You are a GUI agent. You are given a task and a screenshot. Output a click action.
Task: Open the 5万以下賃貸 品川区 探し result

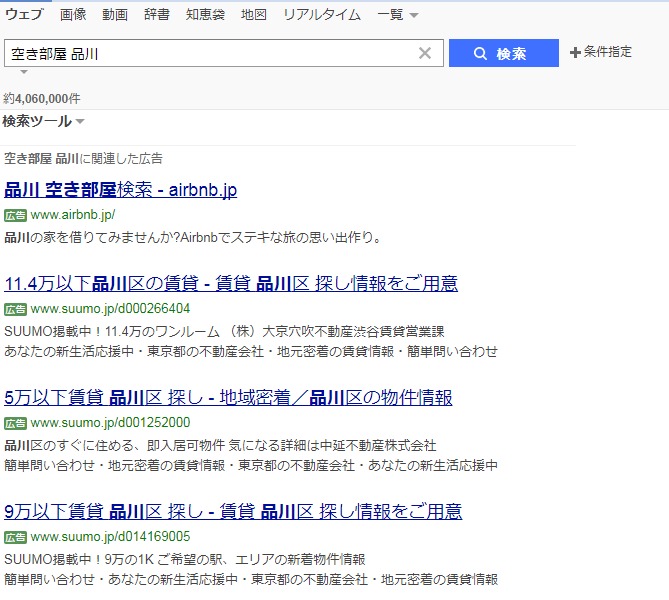click(228, 397)
